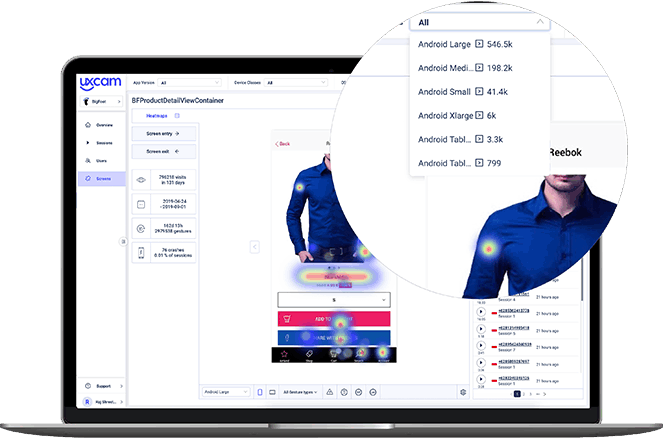Viewport: 663px width, 438px height.
Task: Click the Screen exit button
Action: click(x=163, y=151)
